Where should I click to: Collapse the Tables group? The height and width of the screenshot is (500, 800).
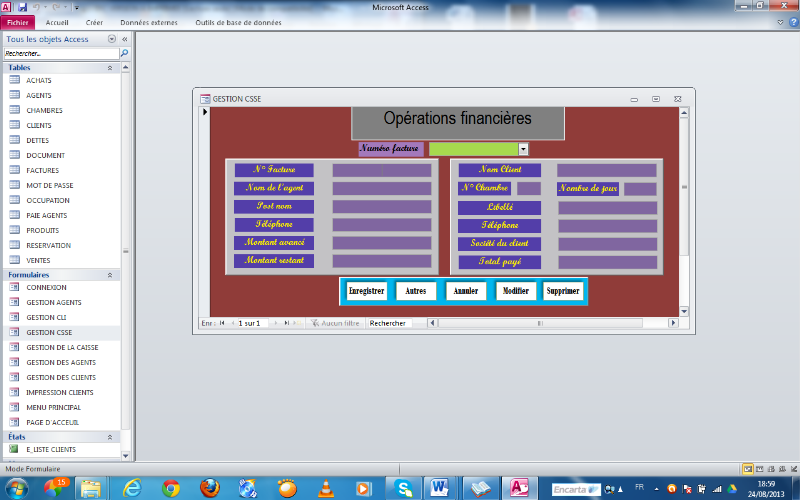(110, 67)
